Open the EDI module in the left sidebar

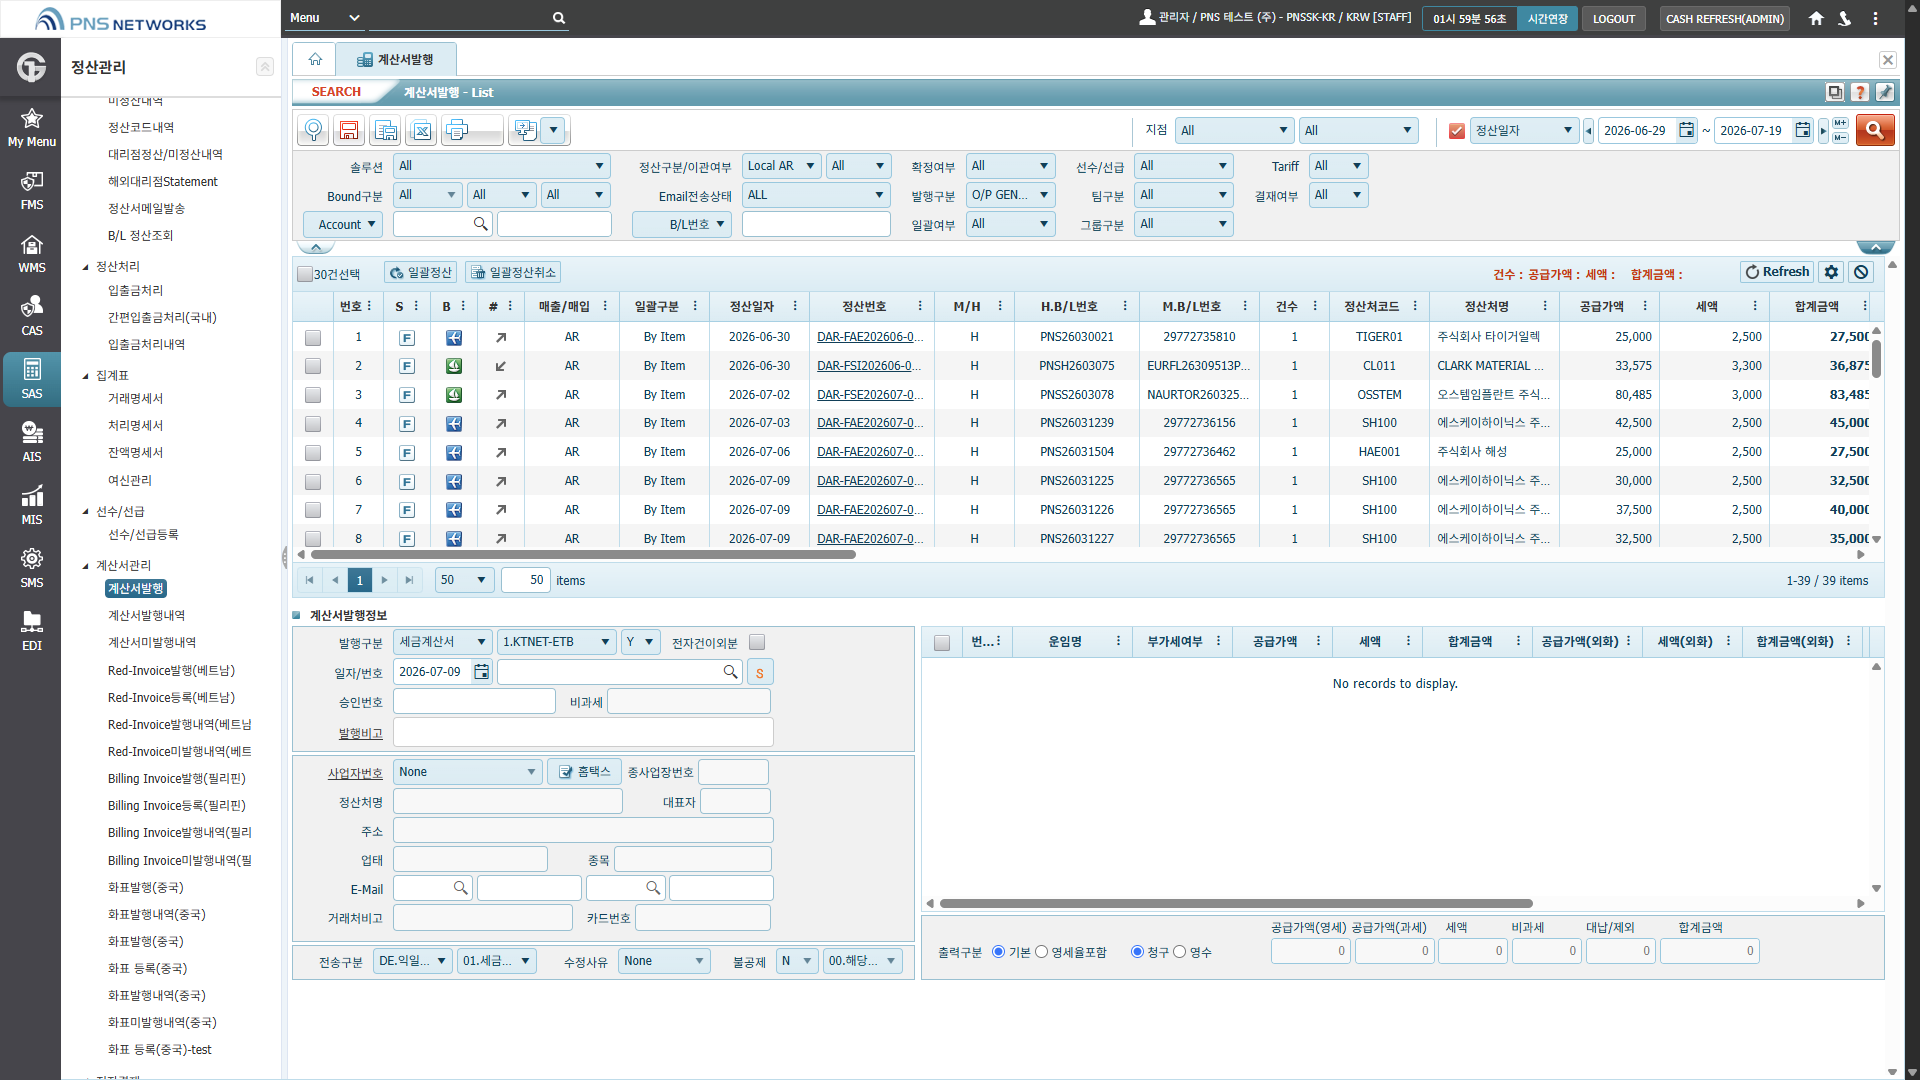tap(32, 632)
